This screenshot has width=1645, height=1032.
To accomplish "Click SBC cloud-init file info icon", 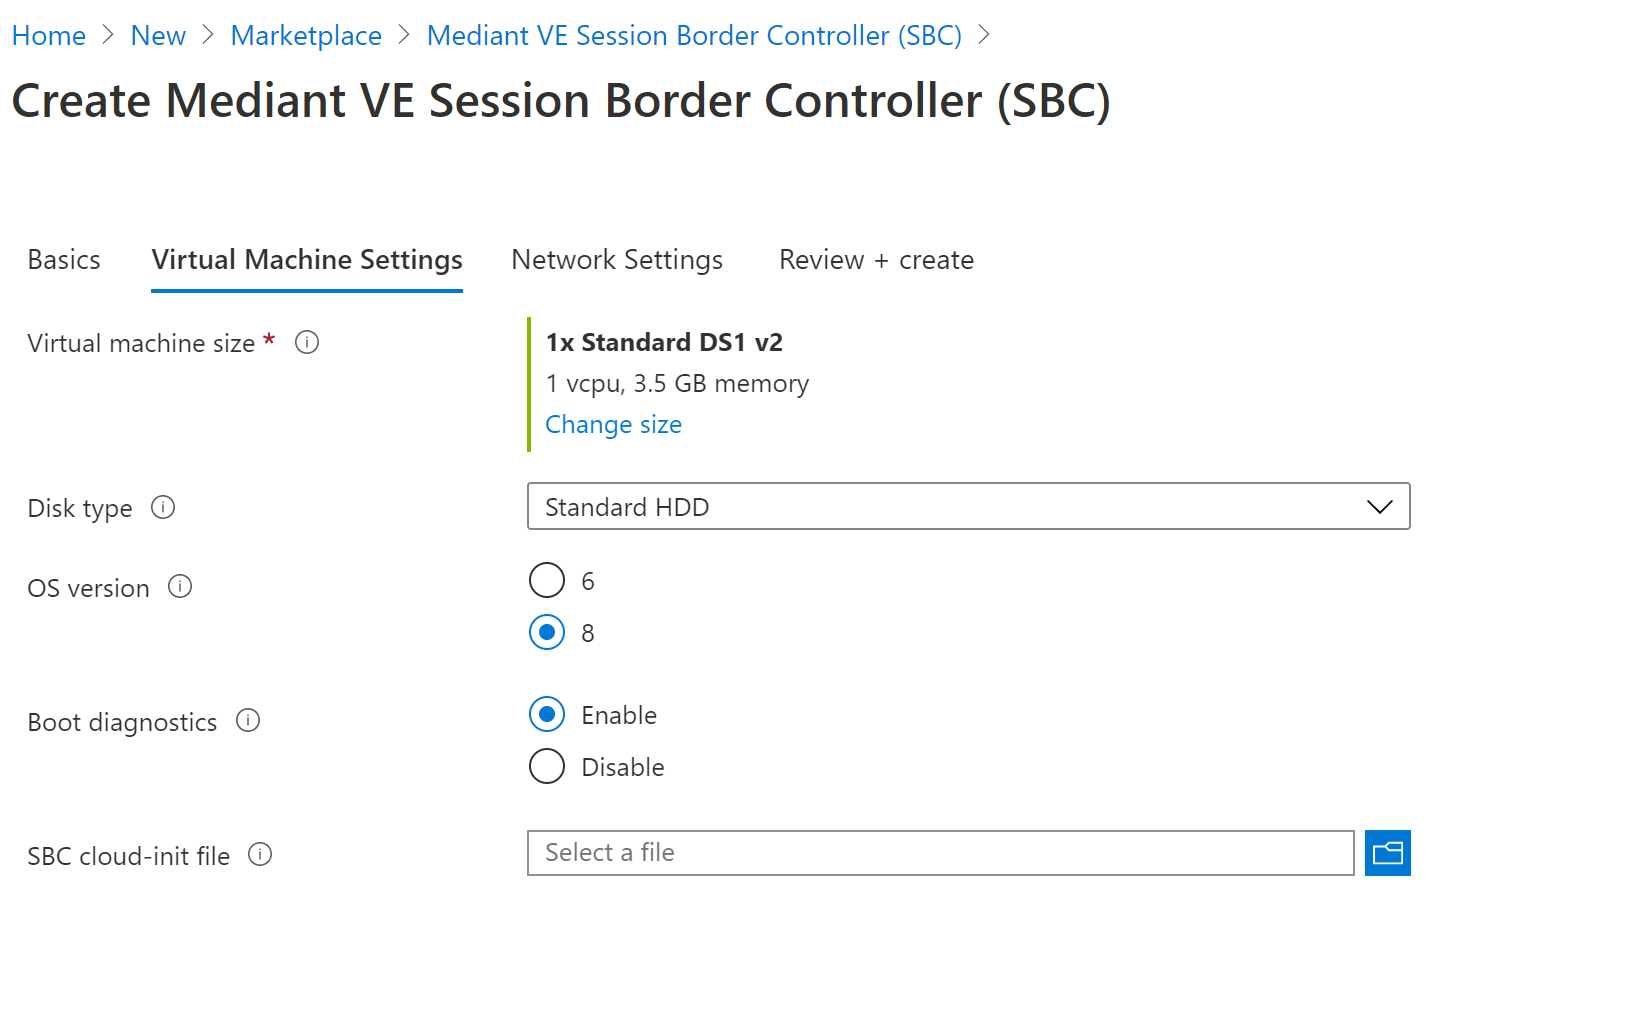I will (x=260, y=855).
